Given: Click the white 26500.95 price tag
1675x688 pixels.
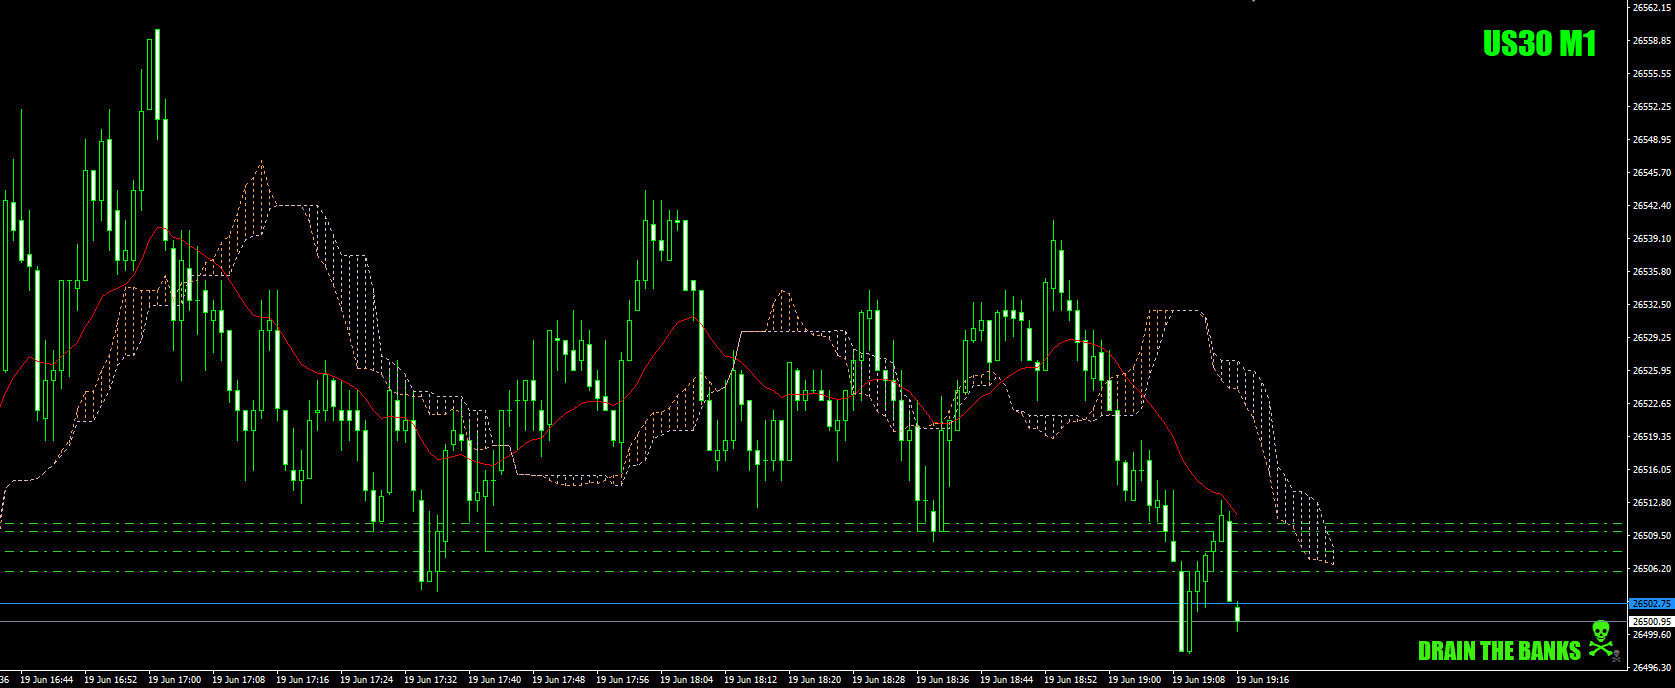Looking at the screenshot, I should point(1651,621).
